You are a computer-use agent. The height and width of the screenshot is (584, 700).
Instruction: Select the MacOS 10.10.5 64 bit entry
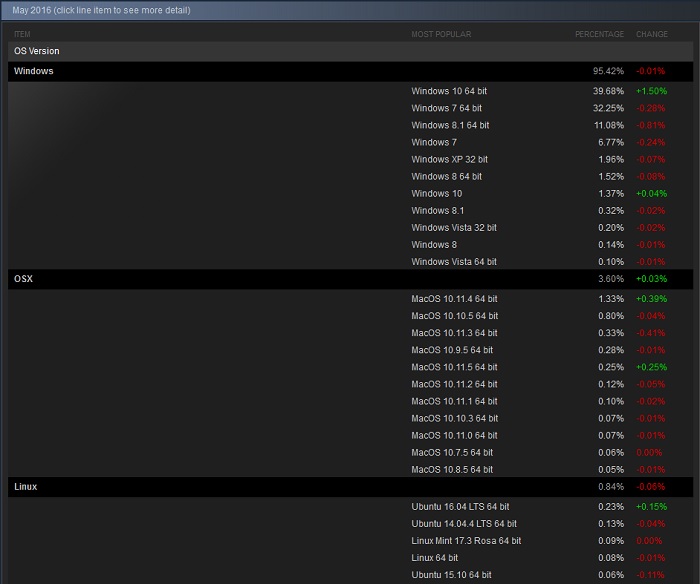click(454, 316)
